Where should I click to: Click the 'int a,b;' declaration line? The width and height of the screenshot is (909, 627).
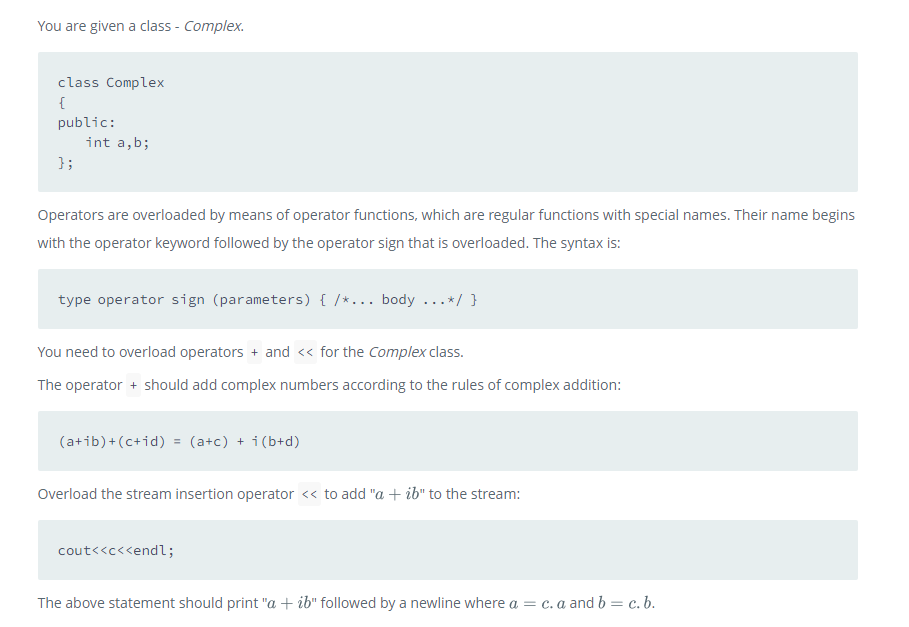pyautogui.click(x=117, y=142)
